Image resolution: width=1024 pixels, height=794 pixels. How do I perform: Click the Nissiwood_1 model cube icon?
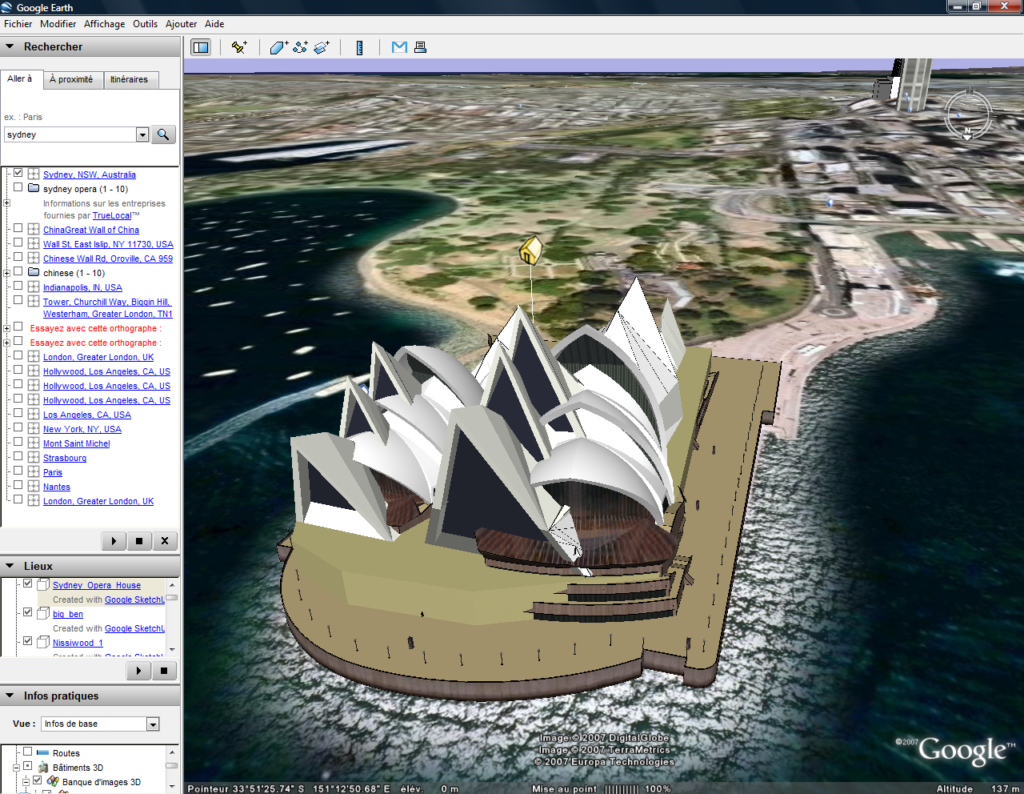tap(43, 643)
